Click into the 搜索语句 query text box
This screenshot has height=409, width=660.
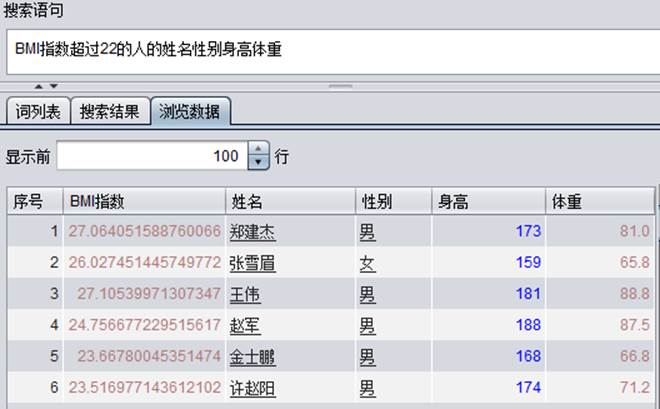pos(330,48)
